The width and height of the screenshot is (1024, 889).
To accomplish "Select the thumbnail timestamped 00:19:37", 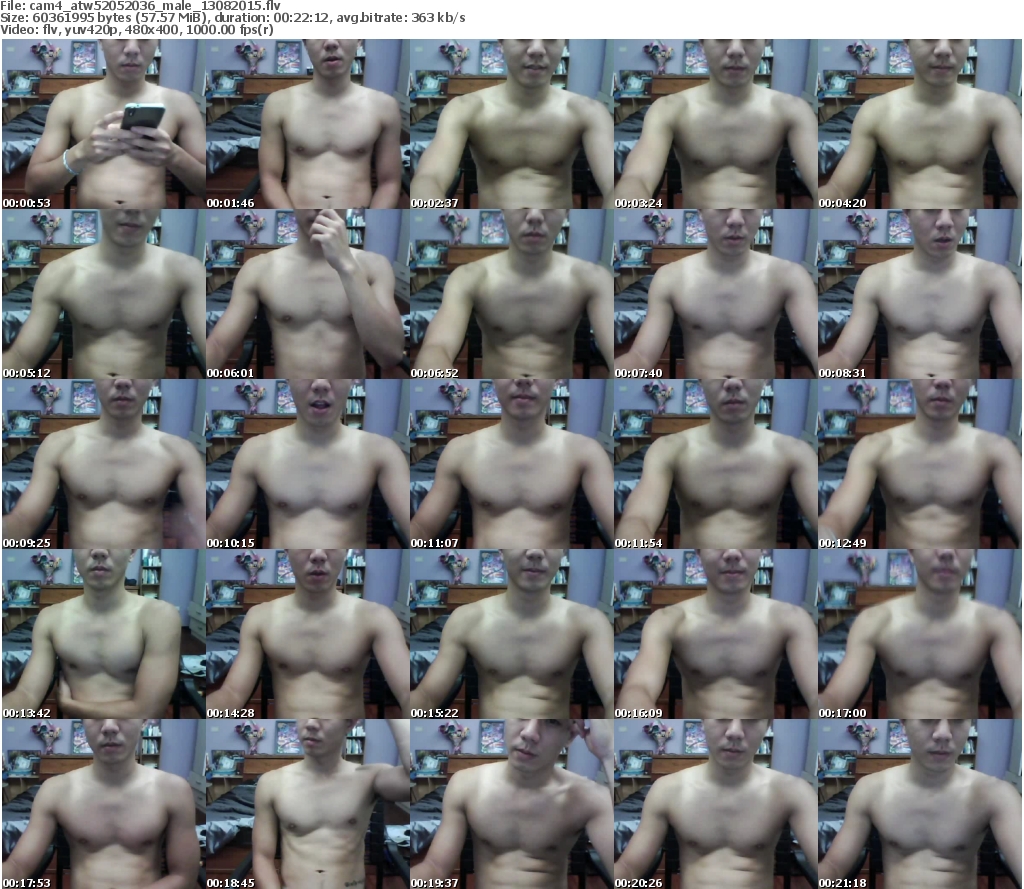I will click(511, 804).
